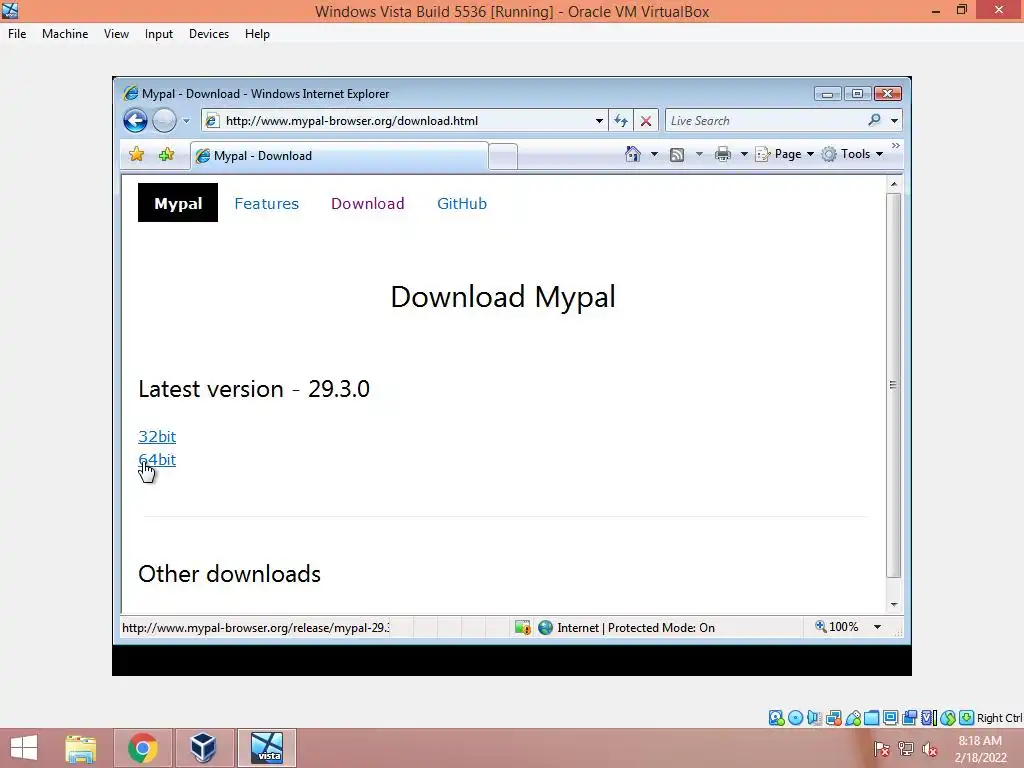Viewport: 1024px width, 768px height.
Task: Open the VirtualBox Machine menu
Action: [65, 34]
